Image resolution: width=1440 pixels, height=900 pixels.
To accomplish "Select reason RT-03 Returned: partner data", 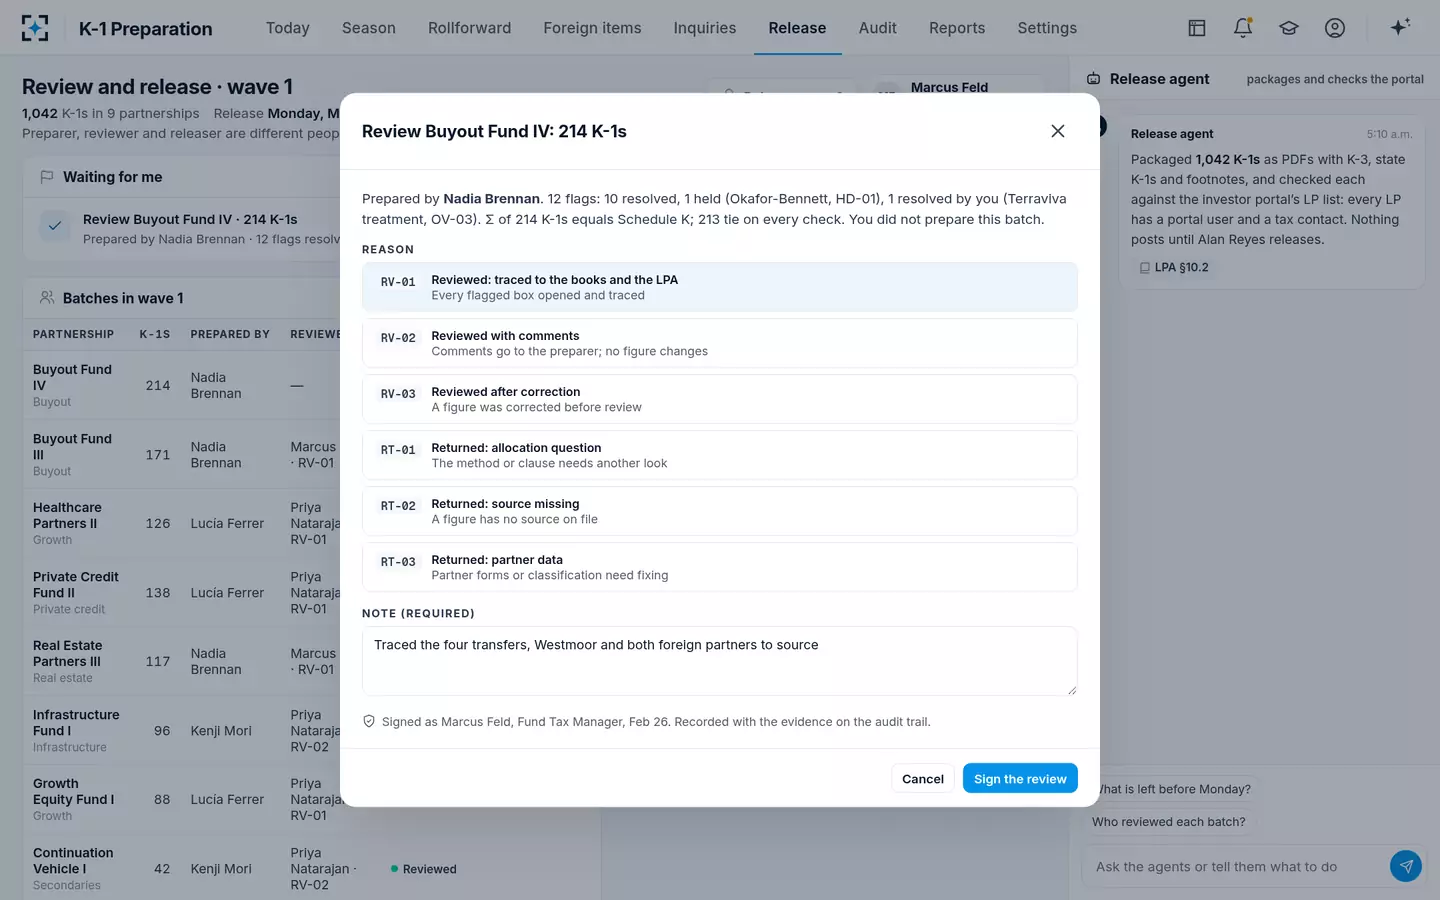I will (x=720, y=567).
